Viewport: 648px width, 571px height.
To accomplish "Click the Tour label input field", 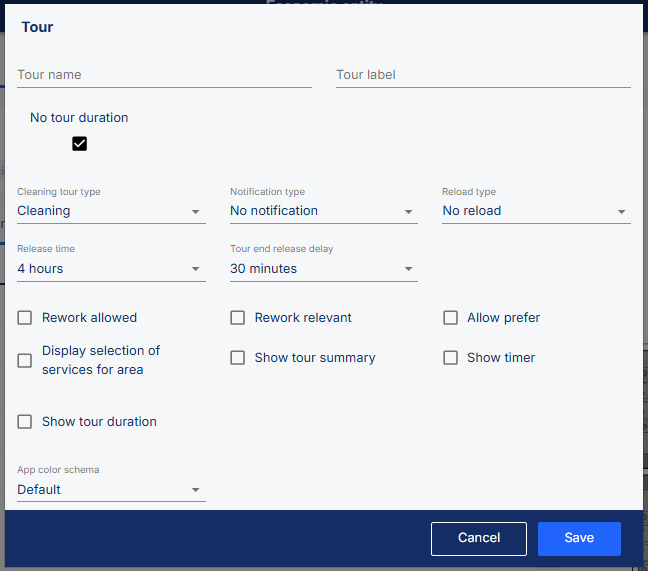I will (483, 75).
